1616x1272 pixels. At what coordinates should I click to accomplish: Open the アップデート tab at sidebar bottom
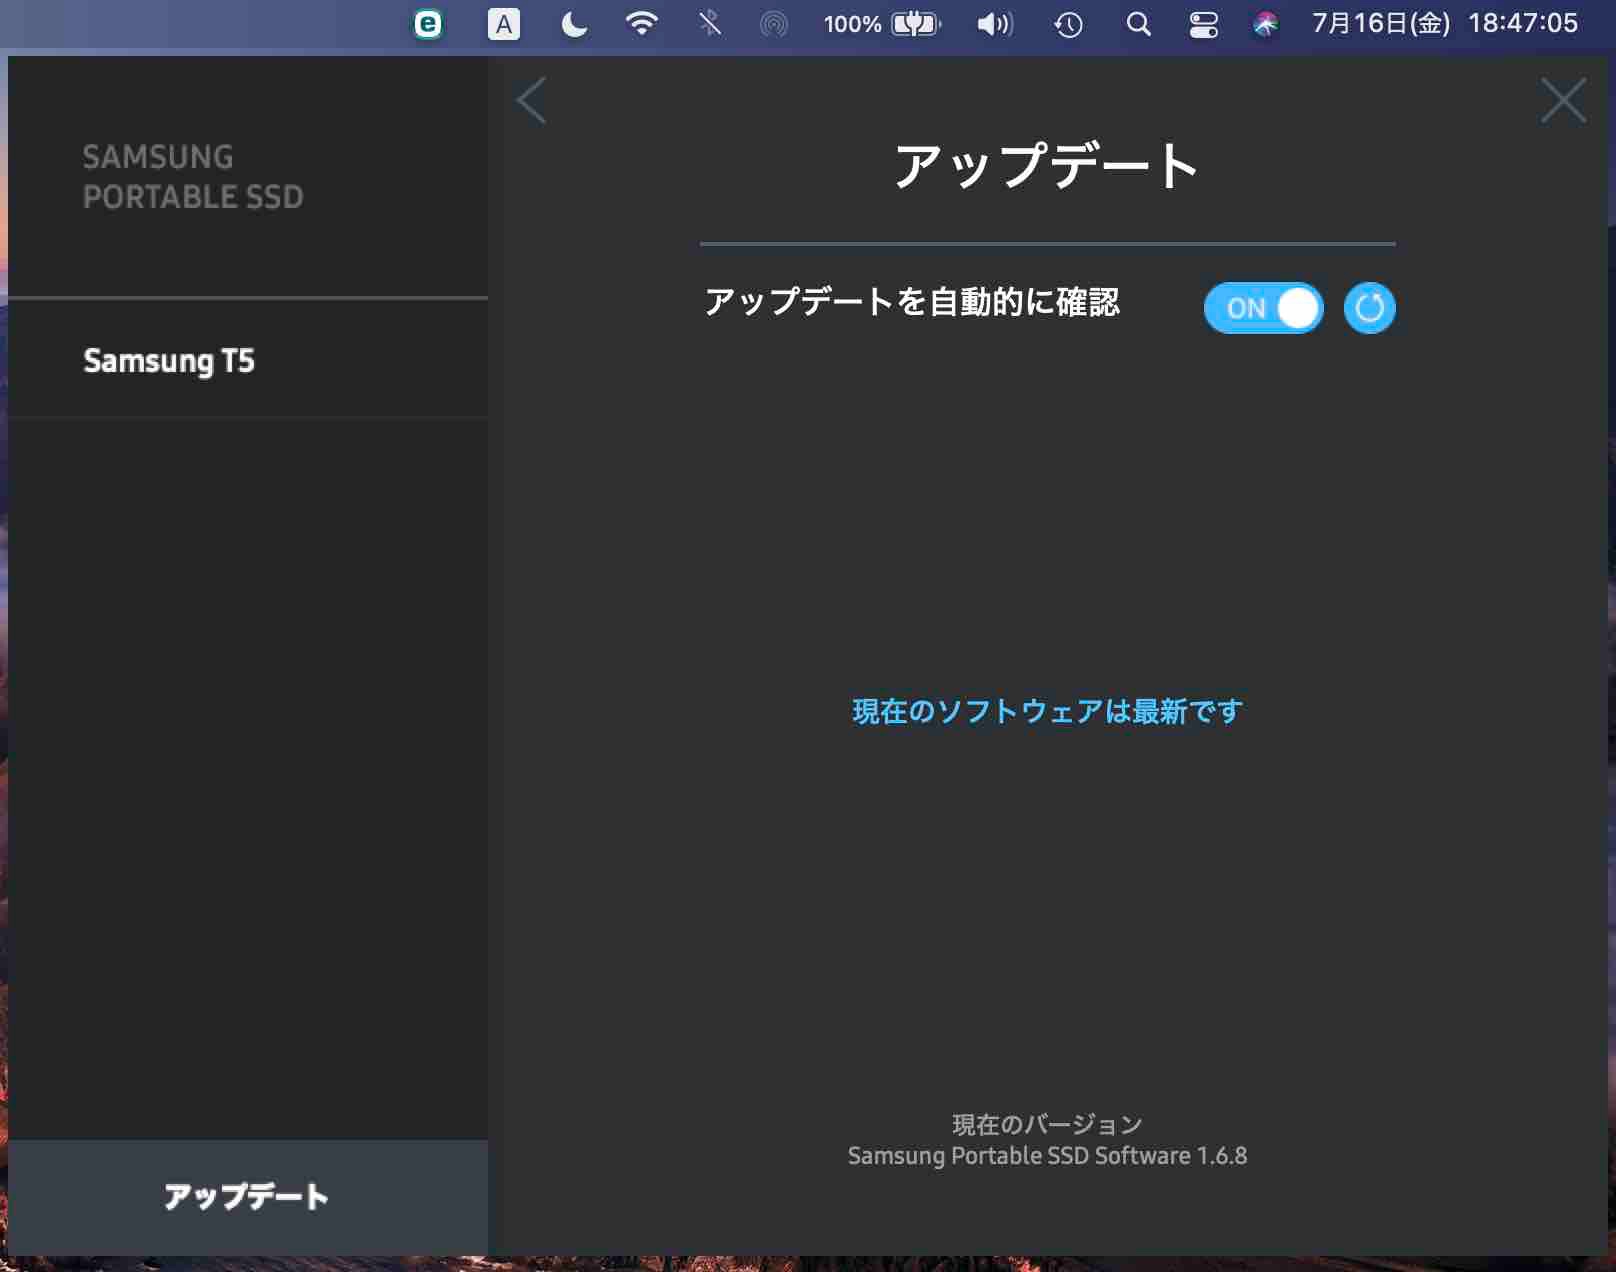247,1196
